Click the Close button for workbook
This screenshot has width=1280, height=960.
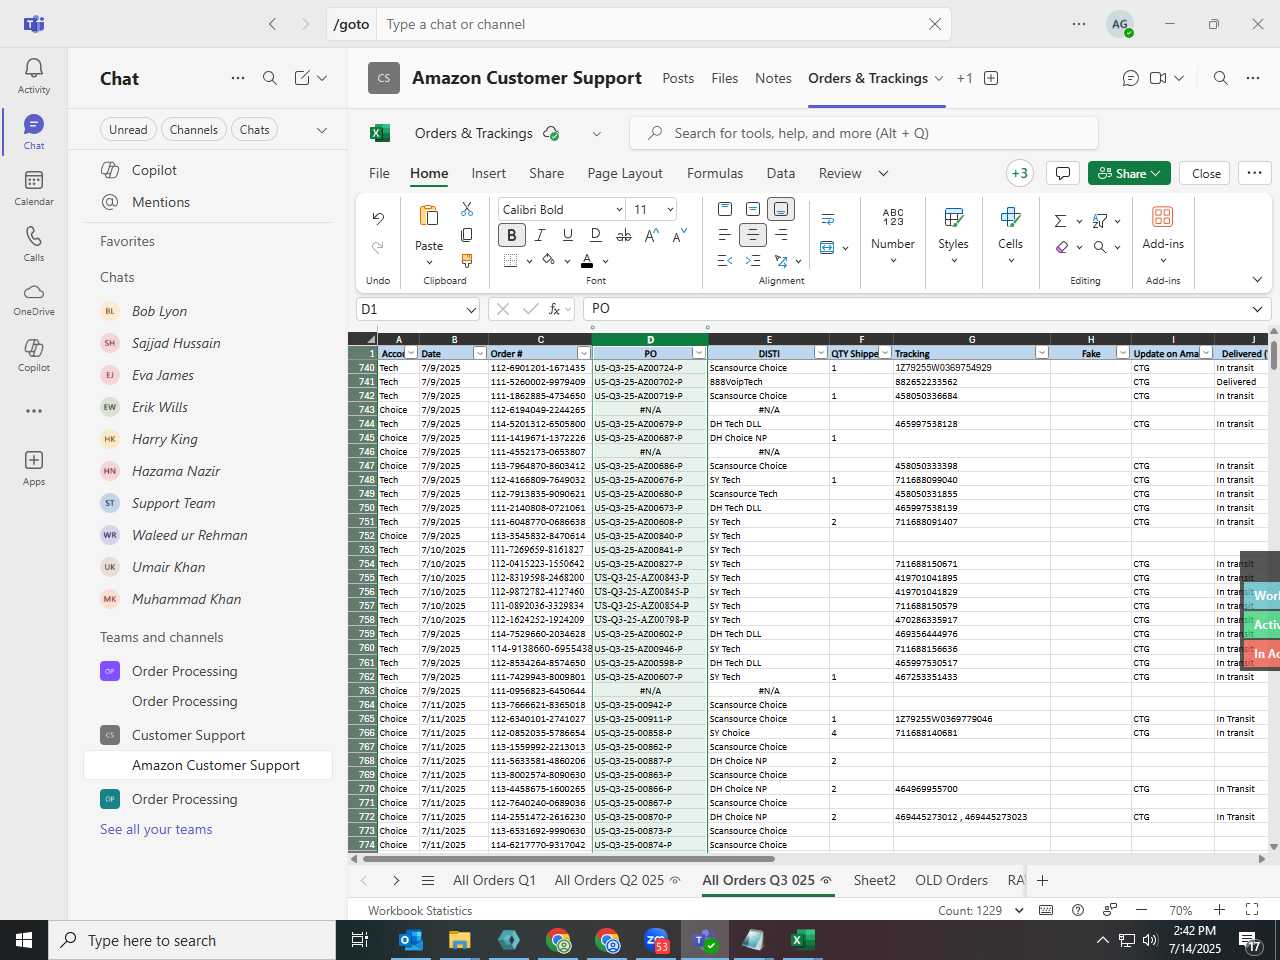[x=1206, y=173]
